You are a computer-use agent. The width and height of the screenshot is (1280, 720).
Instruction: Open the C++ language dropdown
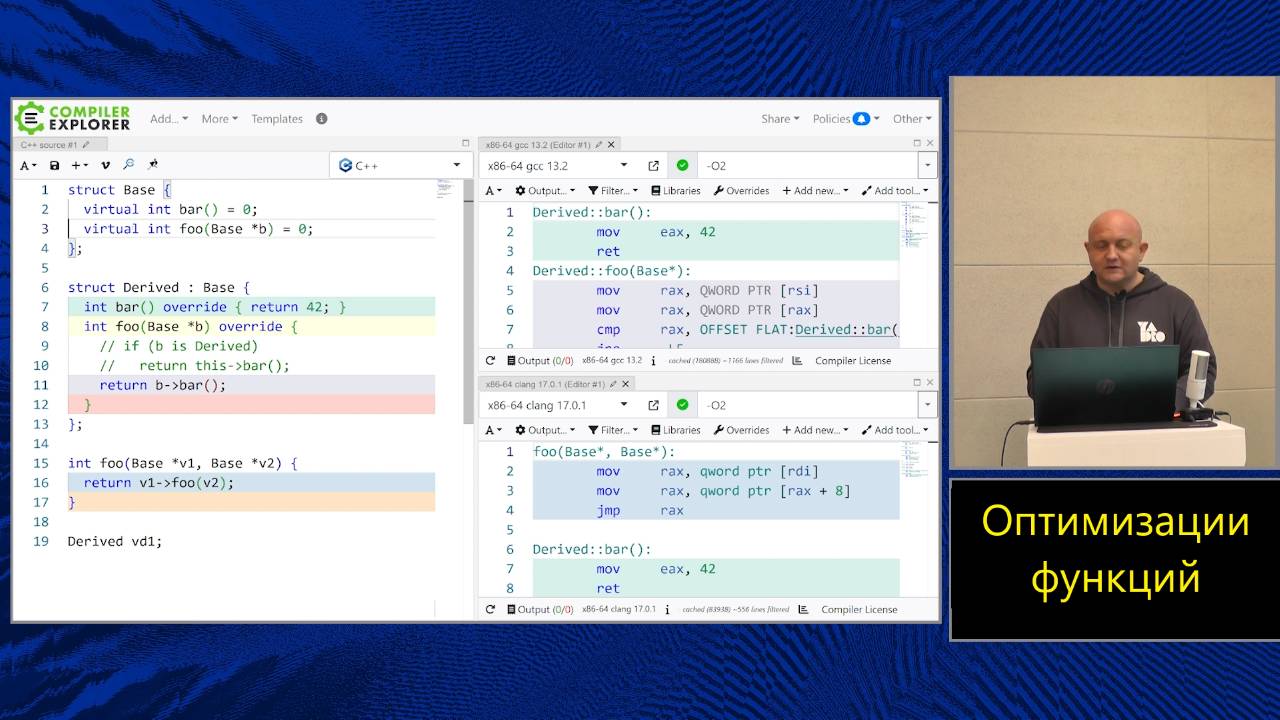(400, 165)
